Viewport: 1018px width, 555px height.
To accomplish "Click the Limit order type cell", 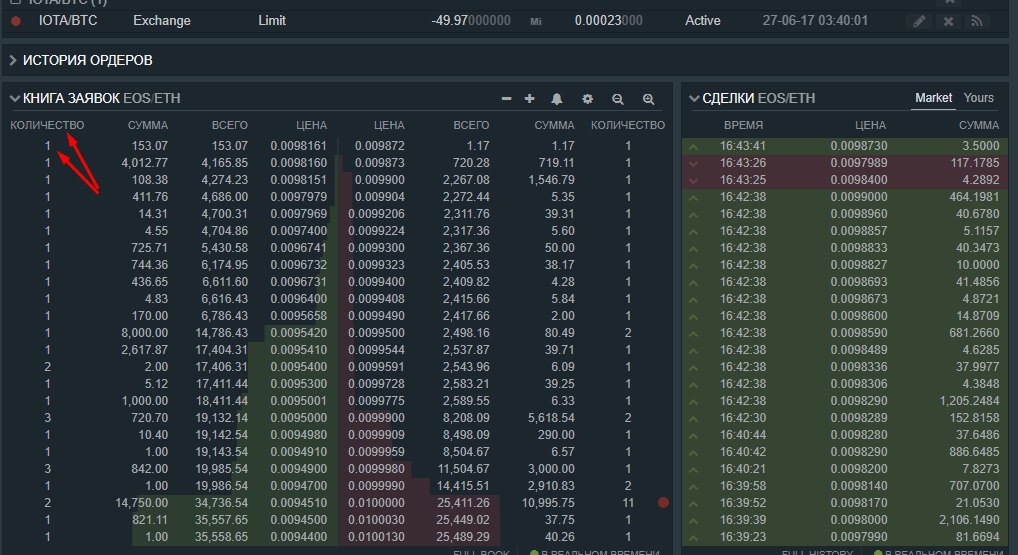I will pyautogui.click(x=271, y=21).
